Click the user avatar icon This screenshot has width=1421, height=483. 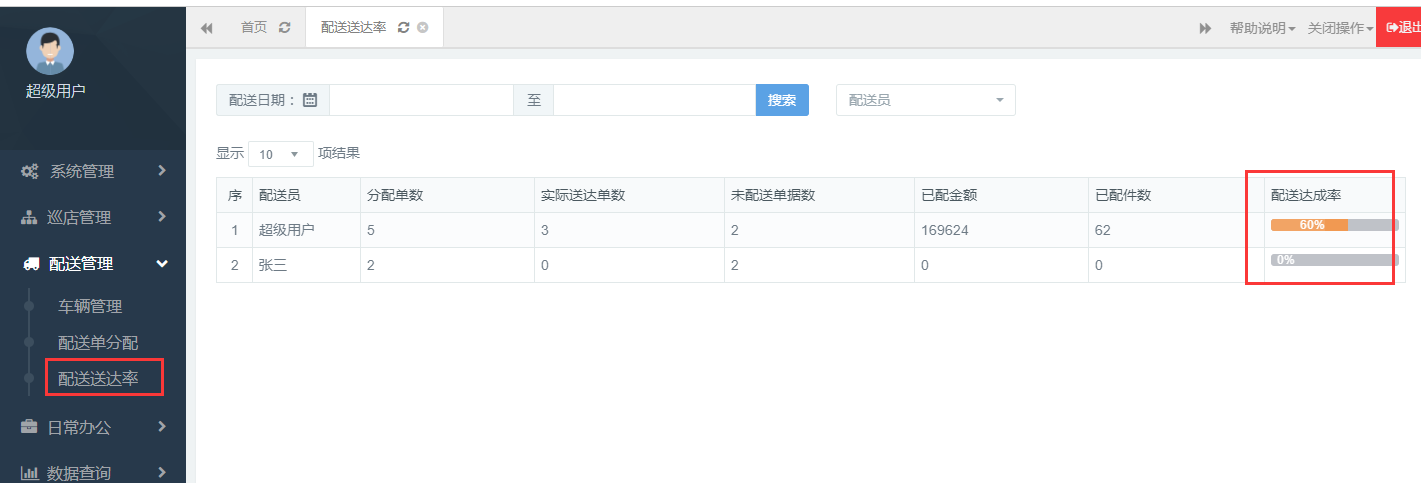coord(50,51)
